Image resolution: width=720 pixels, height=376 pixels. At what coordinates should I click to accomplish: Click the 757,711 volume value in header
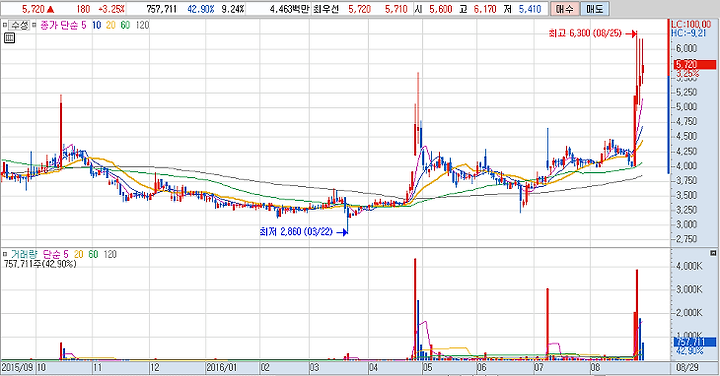coord(162,9)
